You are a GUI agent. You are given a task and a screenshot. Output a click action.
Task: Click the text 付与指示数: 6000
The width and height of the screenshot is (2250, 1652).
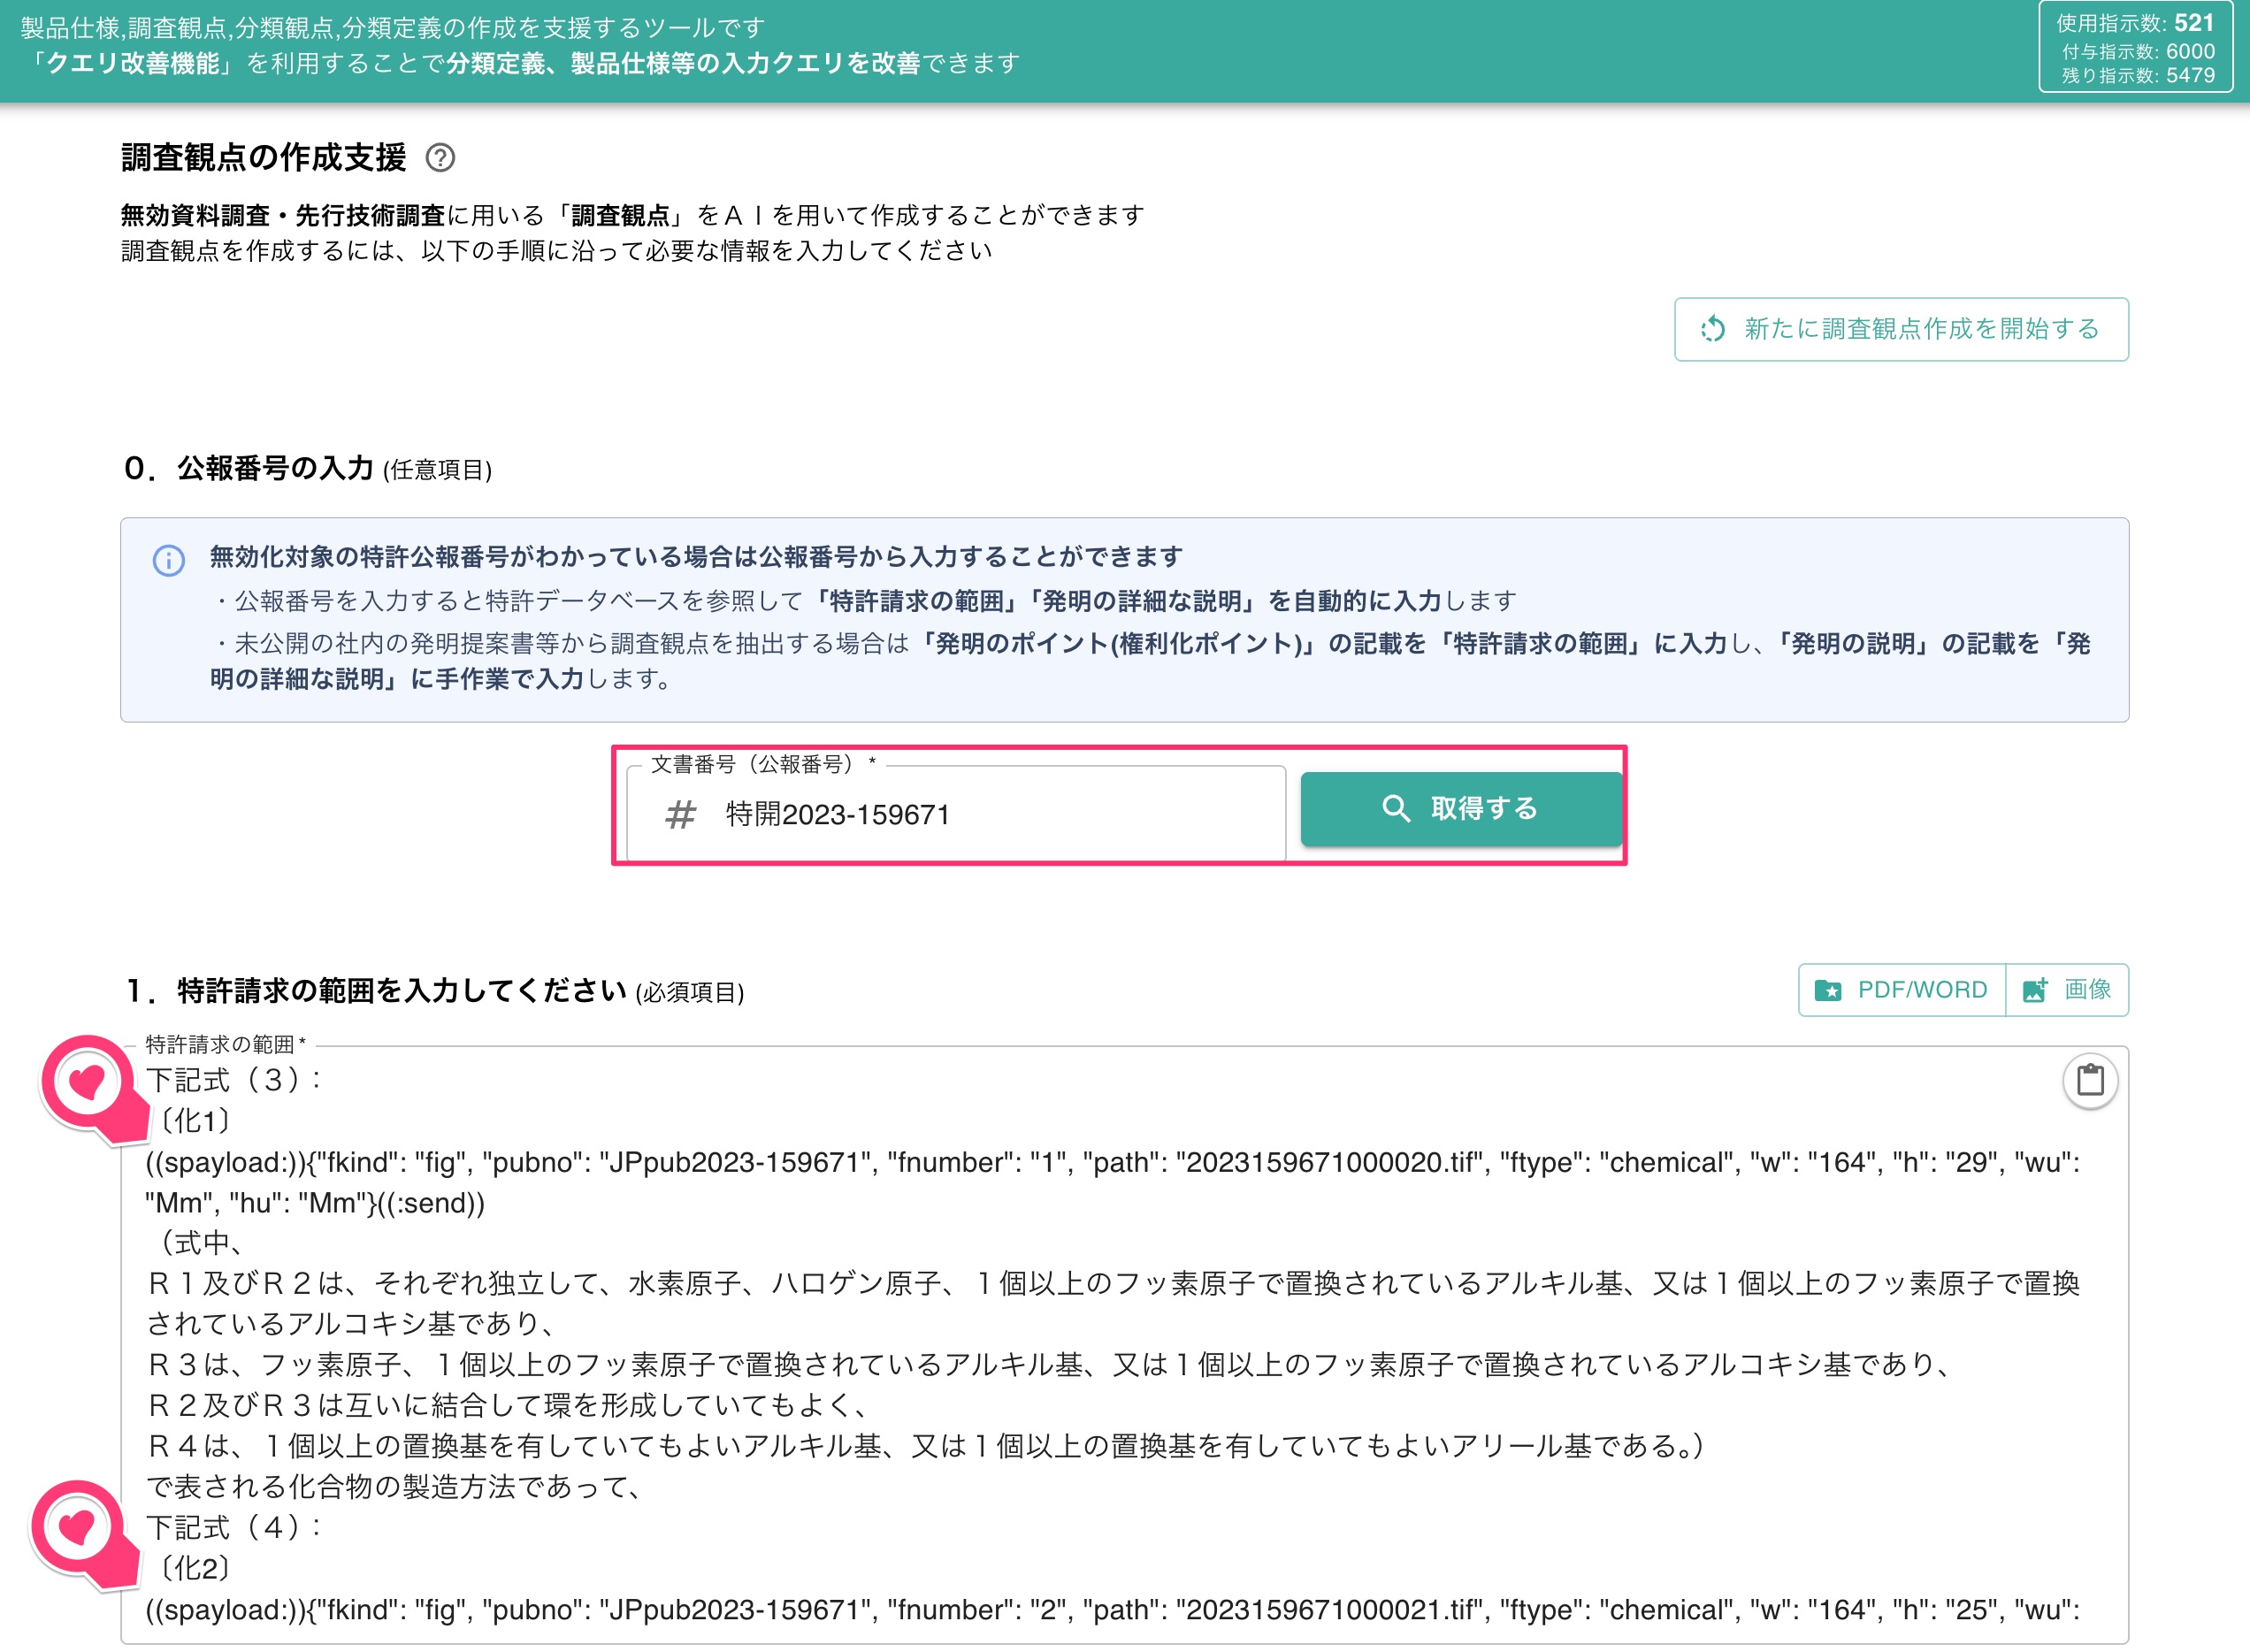tap(2137, 51)
